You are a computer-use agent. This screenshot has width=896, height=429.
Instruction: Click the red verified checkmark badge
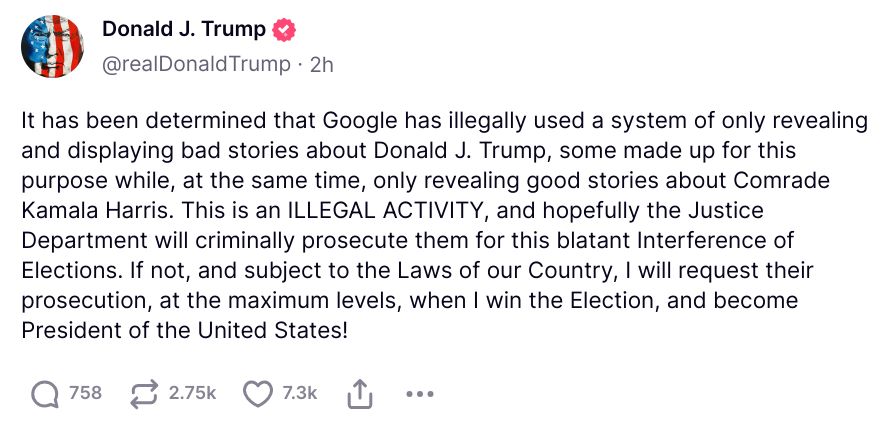pyautogui.click(x=283, y=29)
